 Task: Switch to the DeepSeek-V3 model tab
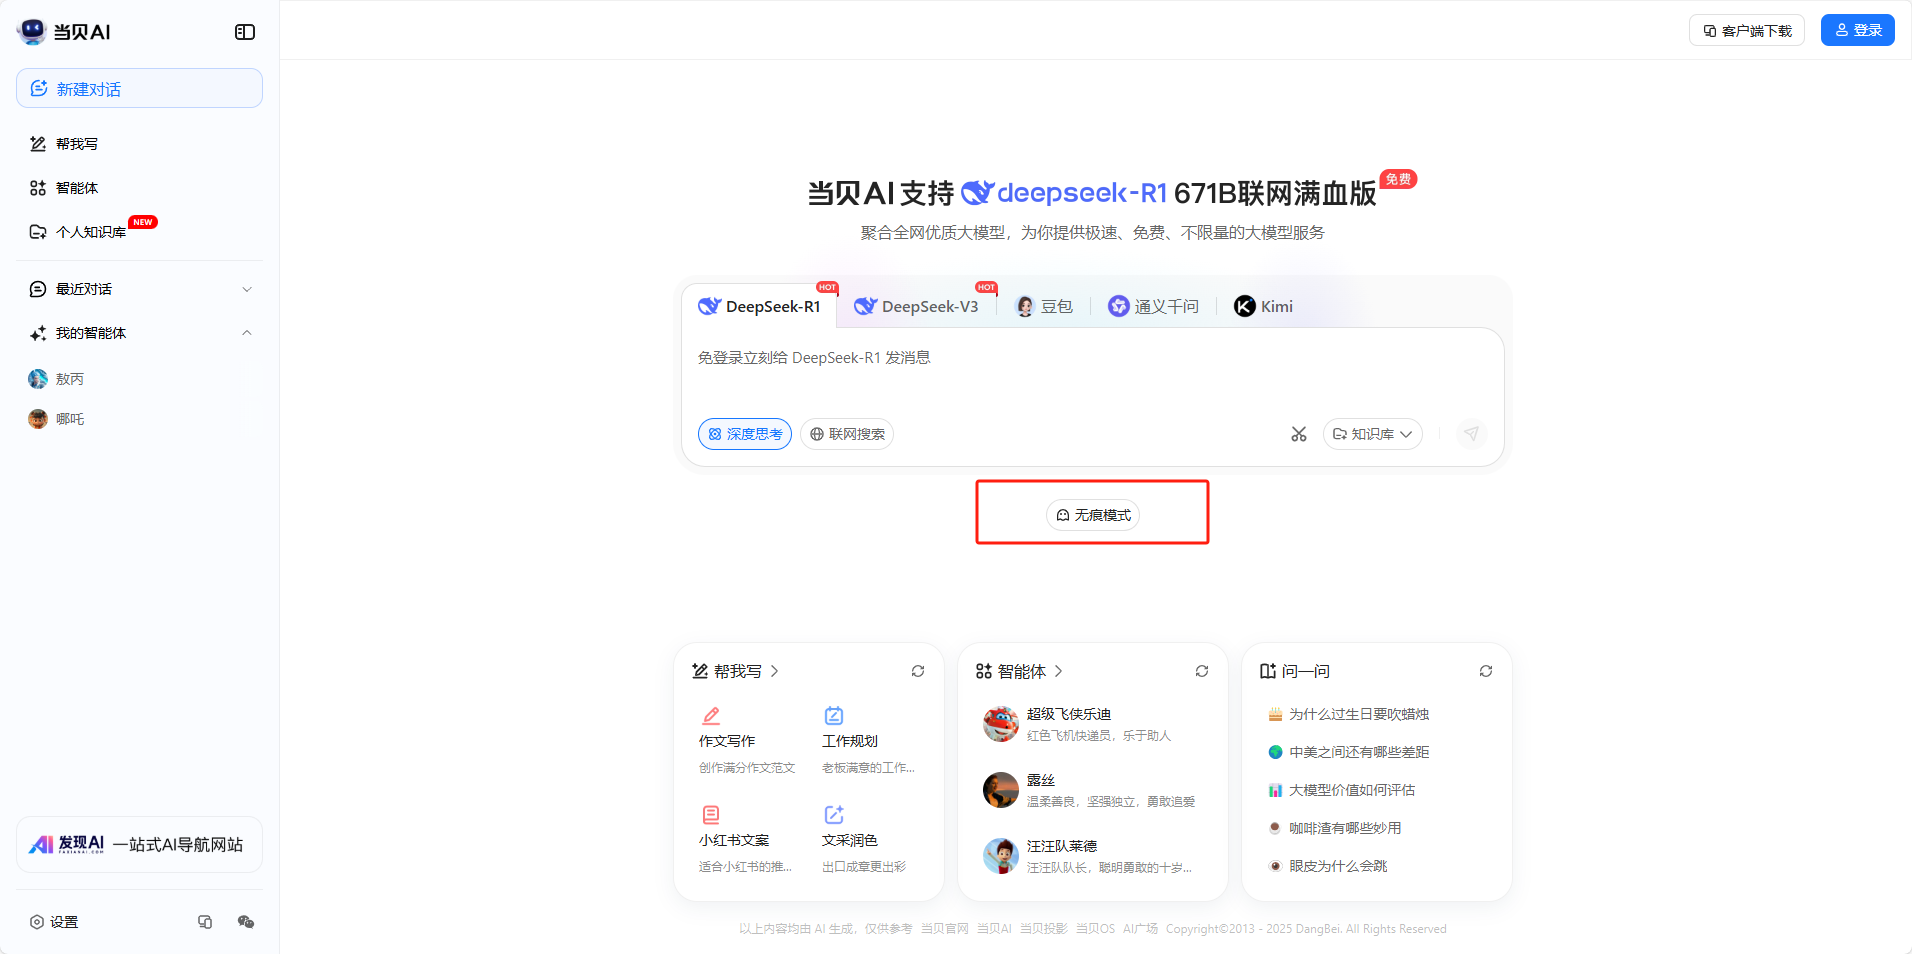pyautogui.click(x=917, y=307)
